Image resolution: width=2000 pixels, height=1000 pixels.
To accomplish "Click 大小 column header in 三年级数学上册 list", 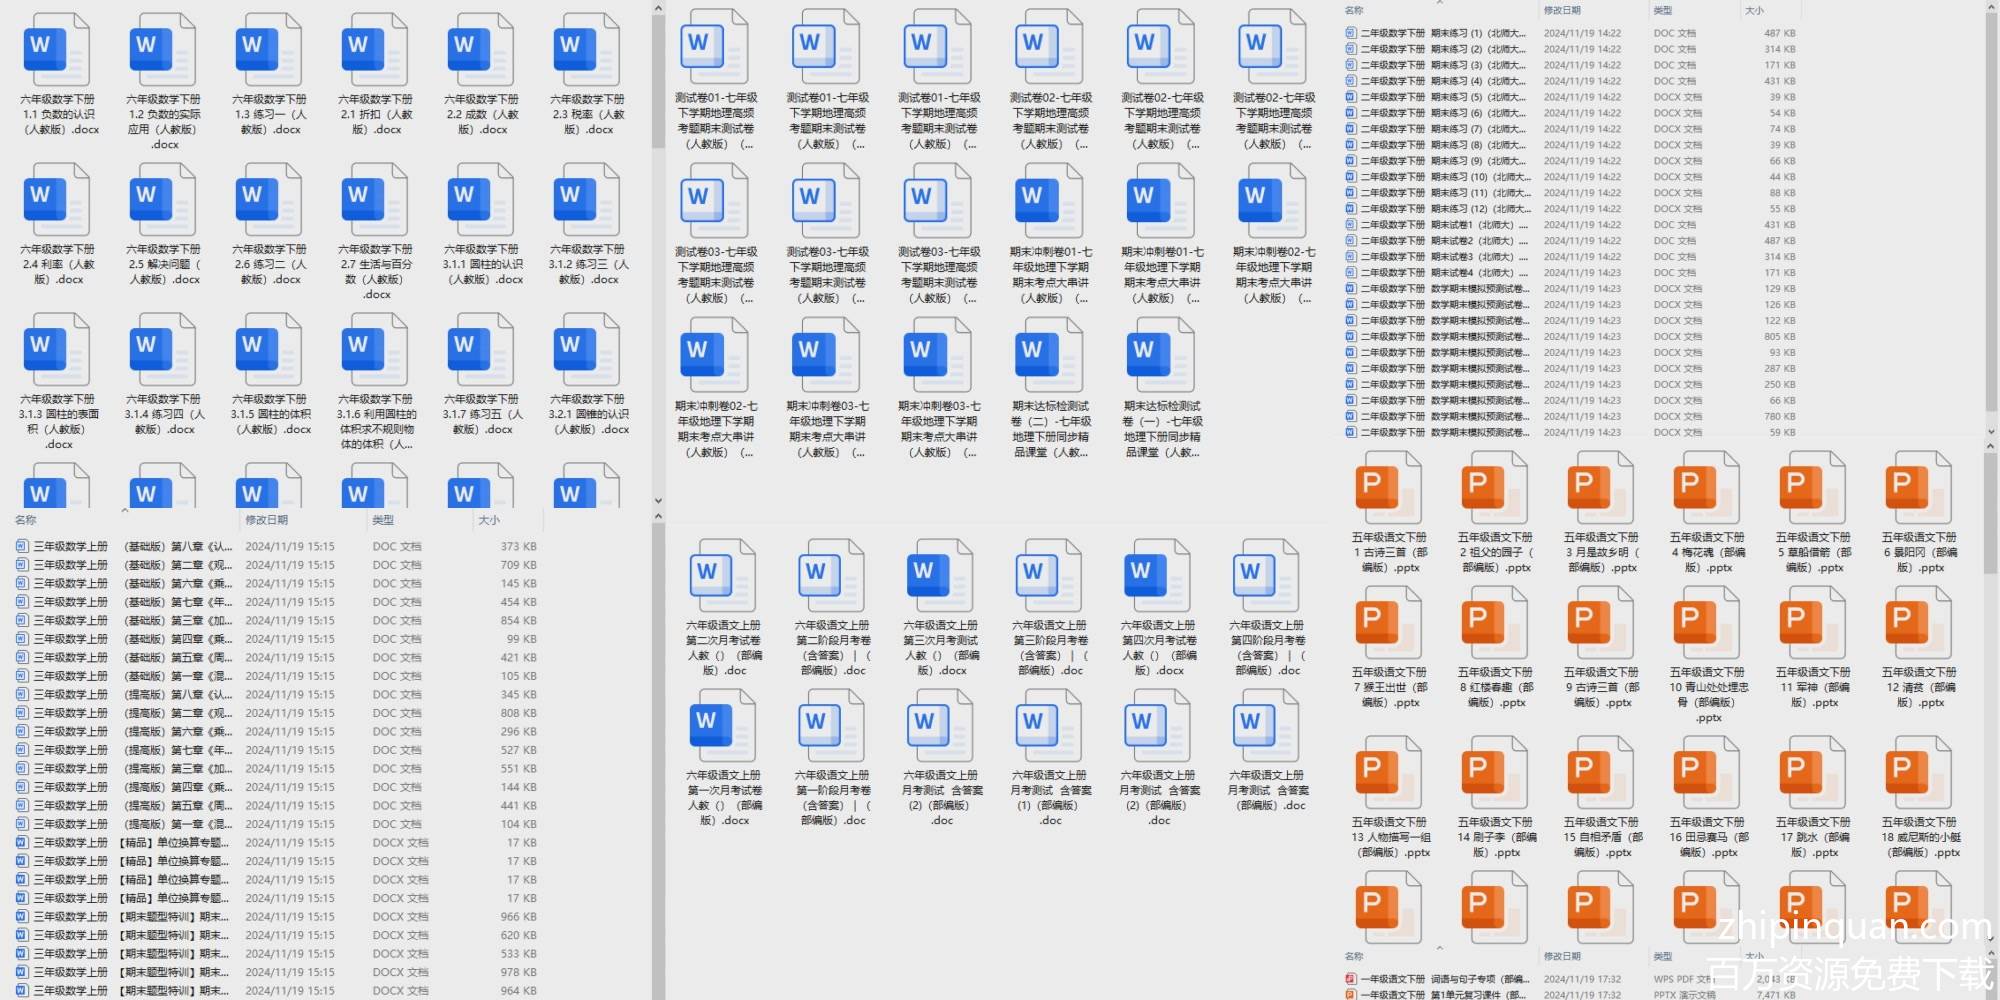I will click(x=488, y=520).
